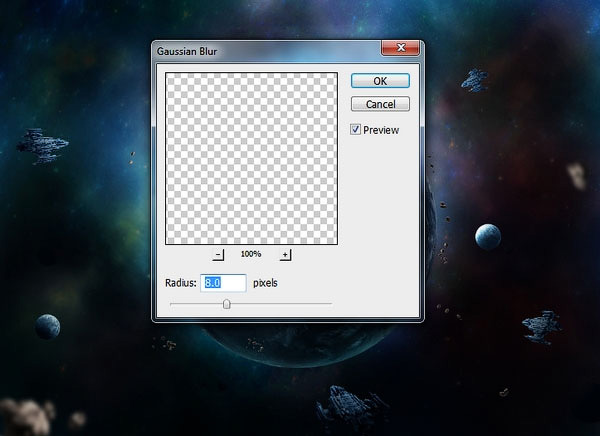
Task: Click the small planet at canvas lower left
Action: tap(47, 326)
